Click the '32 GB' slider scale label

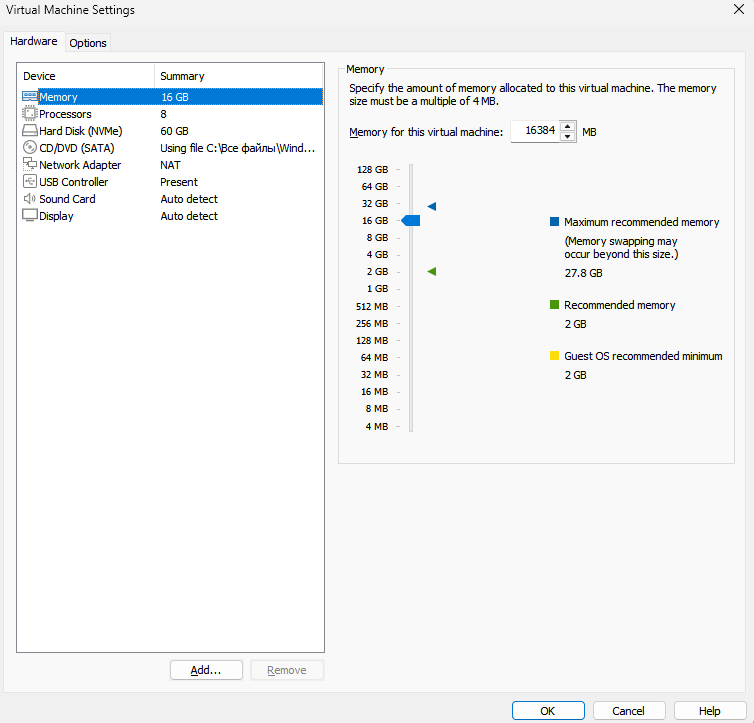pyautogui.click(x=375, y=204)
